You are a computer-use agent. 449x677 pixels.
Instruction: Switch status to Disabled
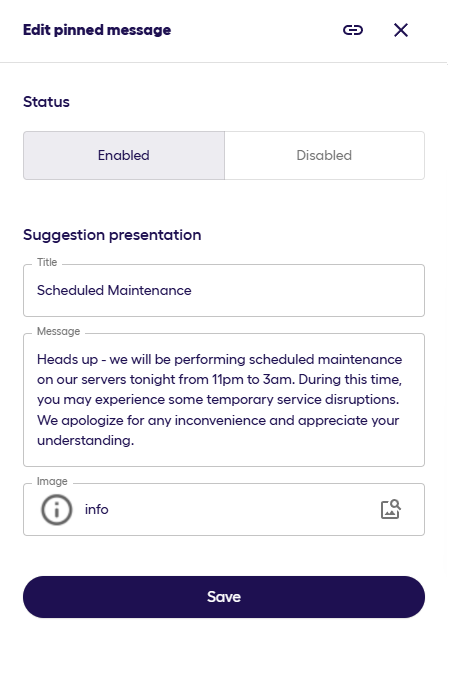[x=324, y=155]
